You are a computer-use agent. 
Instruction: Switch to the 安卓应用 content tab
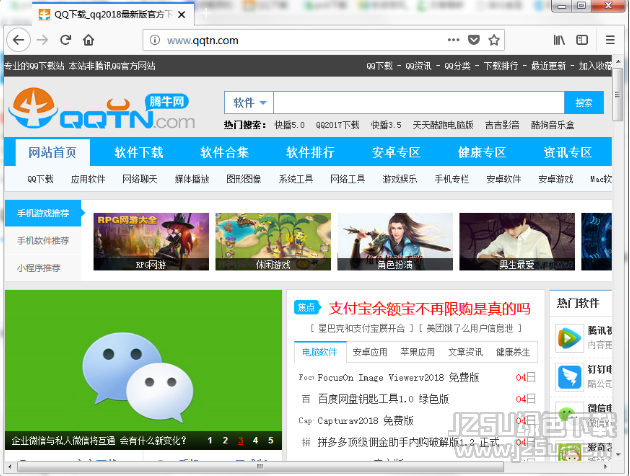pyautogui.click(x=370, y=352)
